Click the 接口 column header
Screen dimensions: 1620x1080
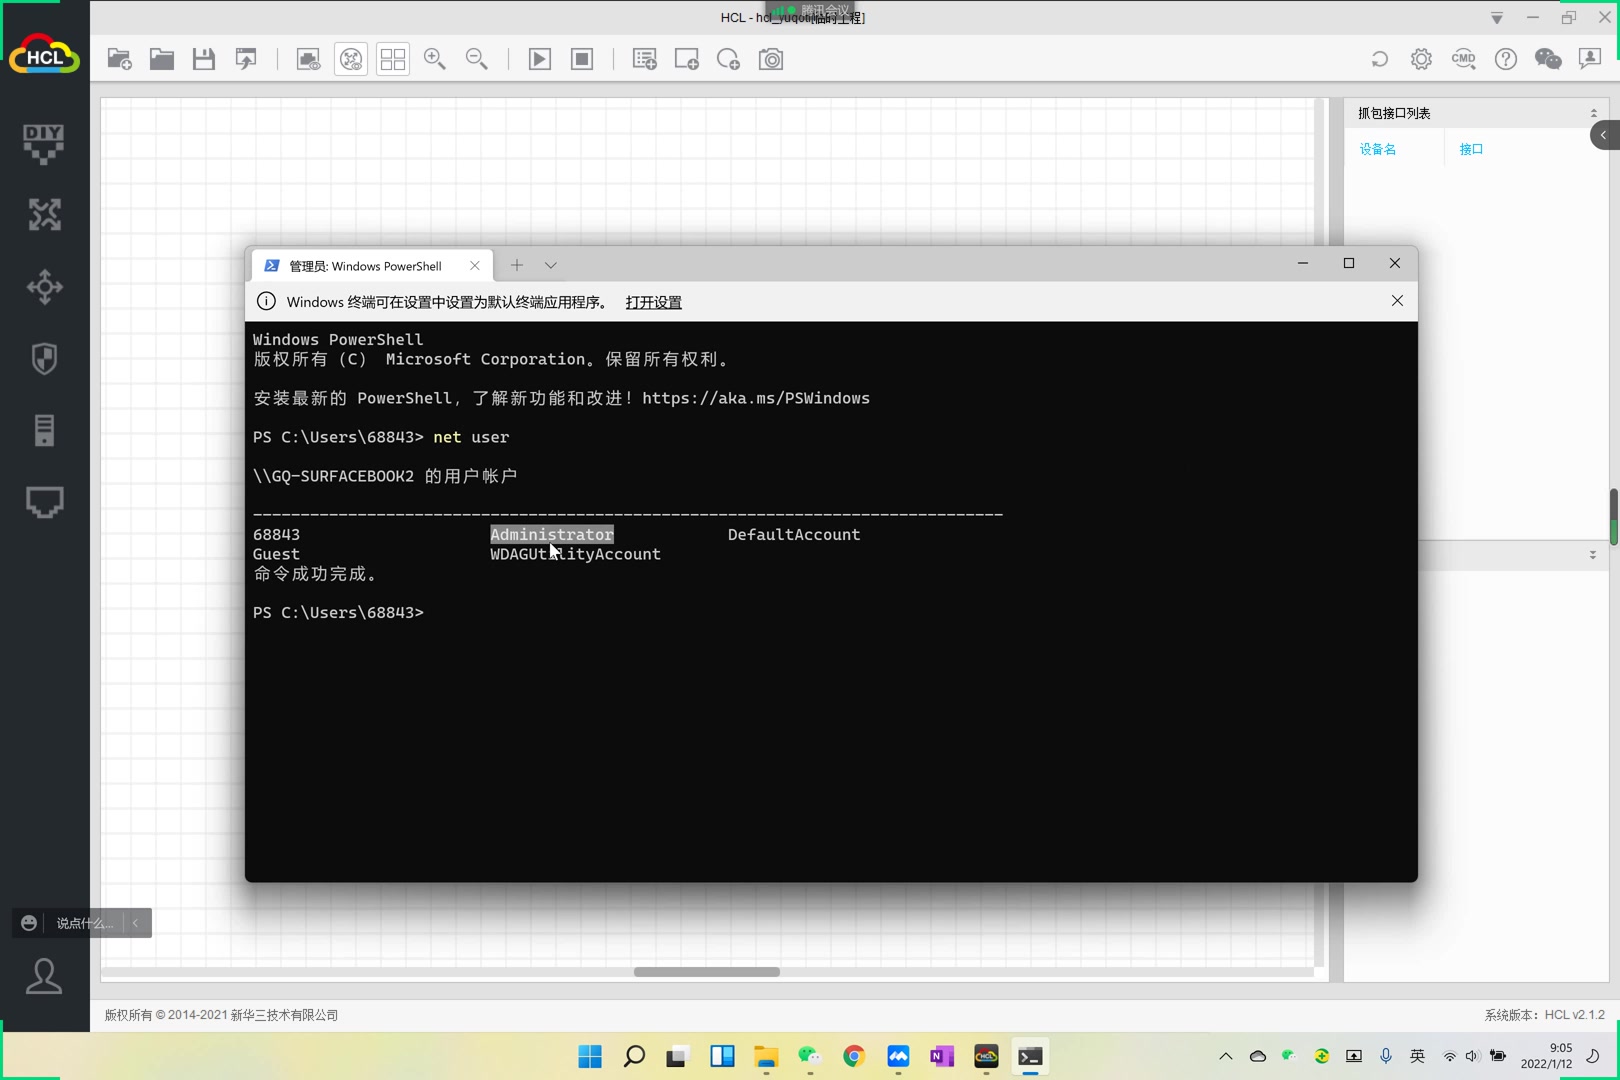pyautogui.click(x=1471, y=149)
